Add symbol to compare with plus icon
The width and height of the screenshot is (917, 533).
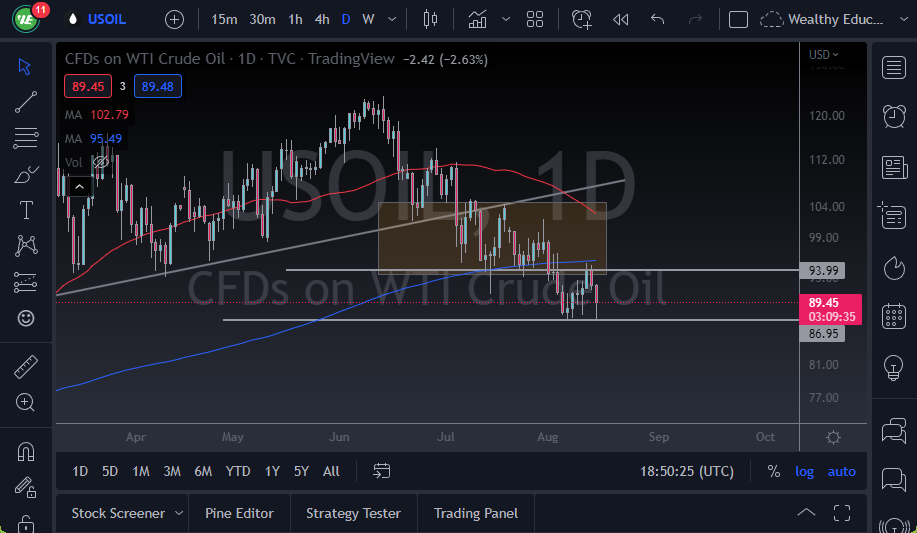174,19
